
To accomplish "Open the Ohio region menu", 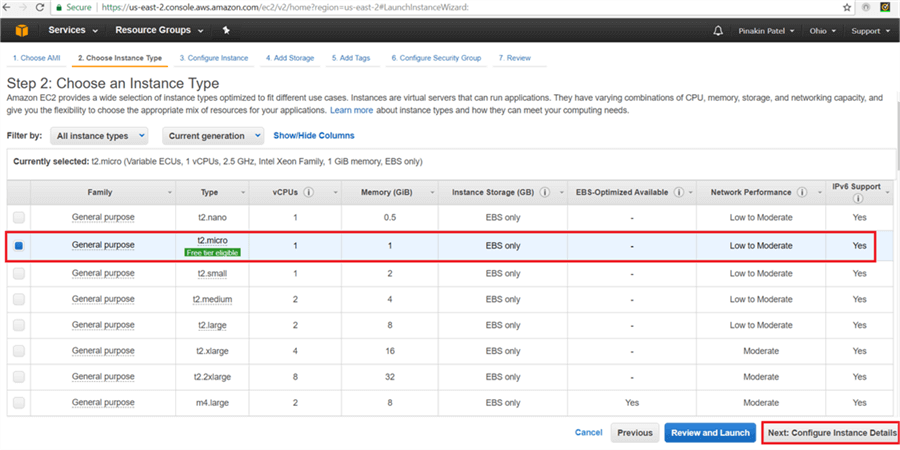I will tap(823, 31).
